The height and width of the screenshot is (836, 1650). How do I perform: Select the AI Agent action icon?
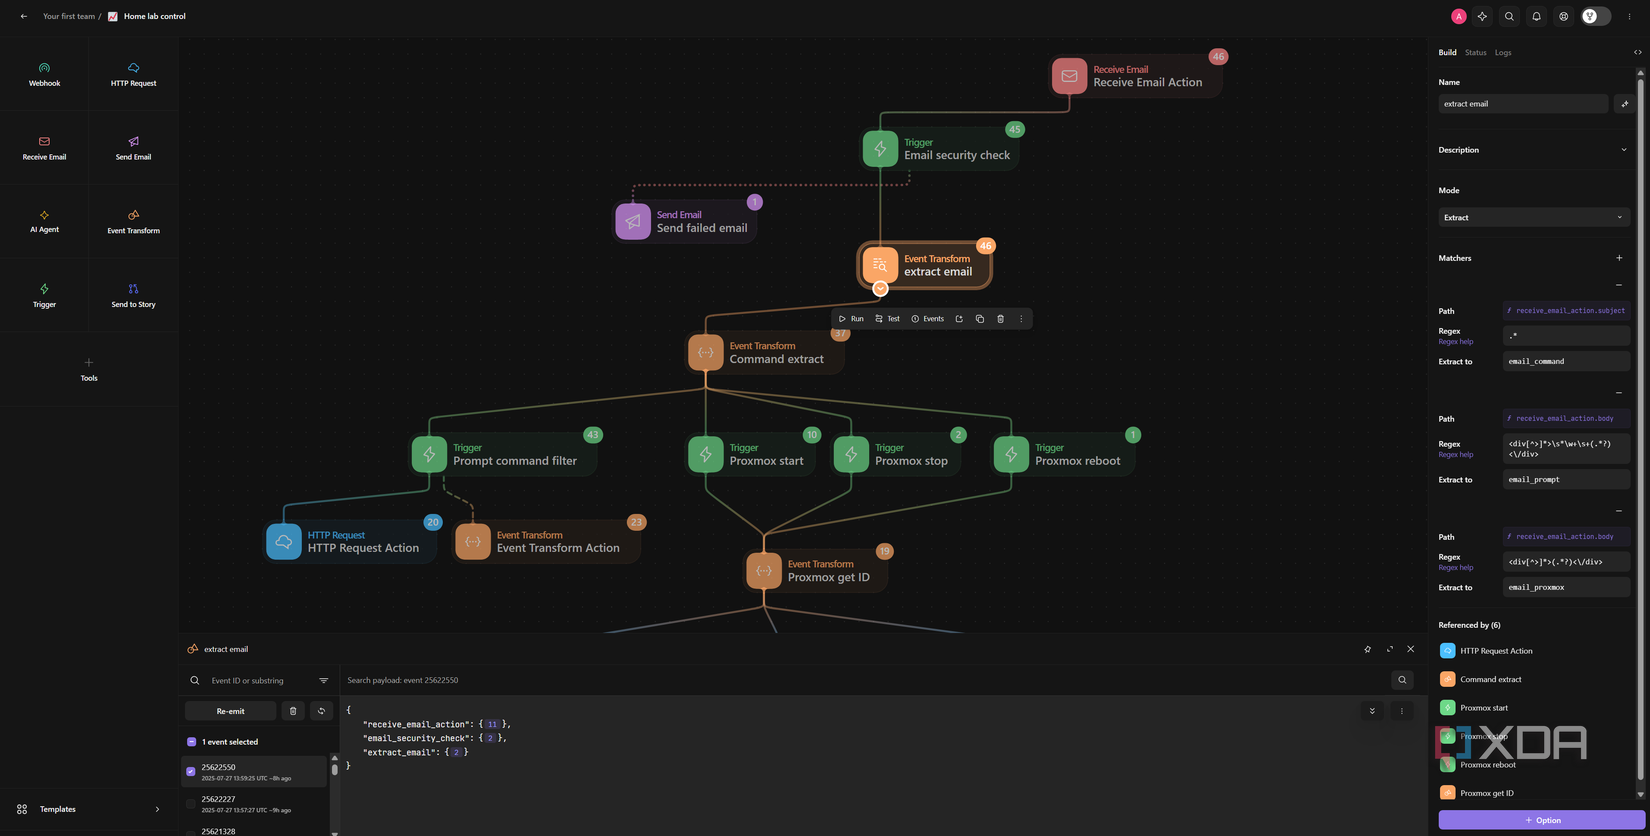click(44, 215)
